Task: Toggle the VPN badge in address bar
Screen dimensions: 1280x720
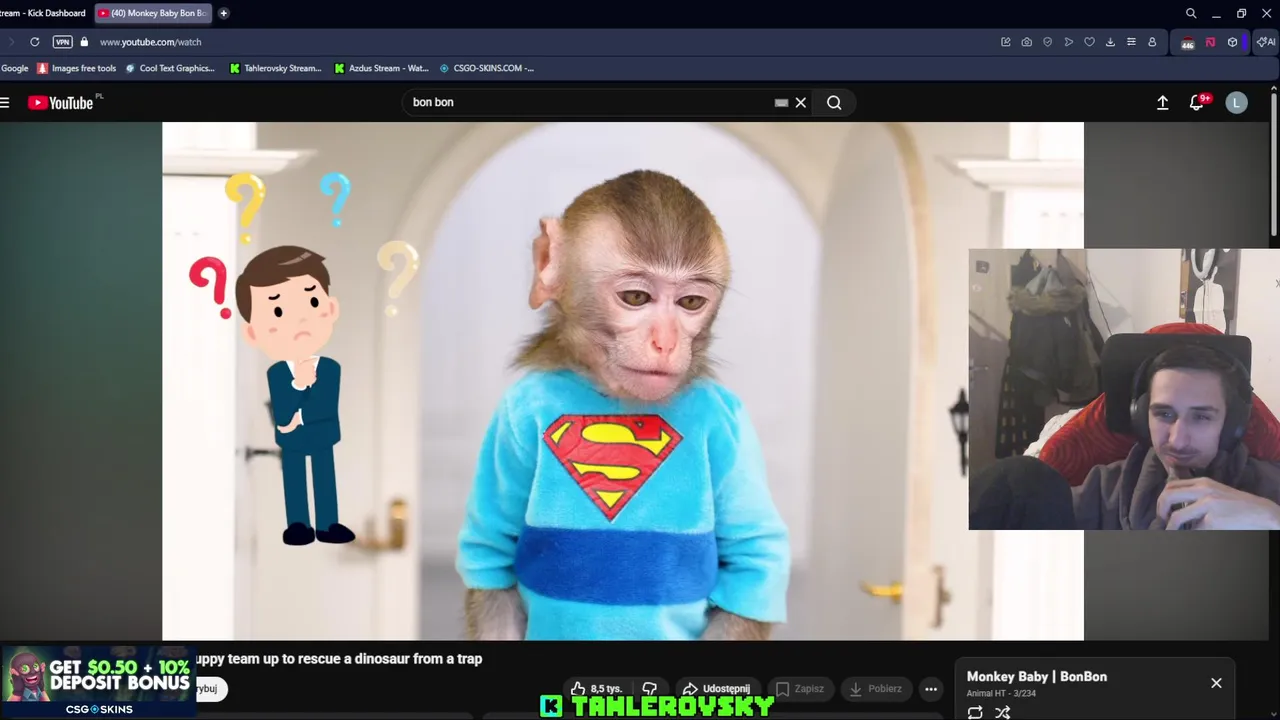Action: click(x=62, y=42)
